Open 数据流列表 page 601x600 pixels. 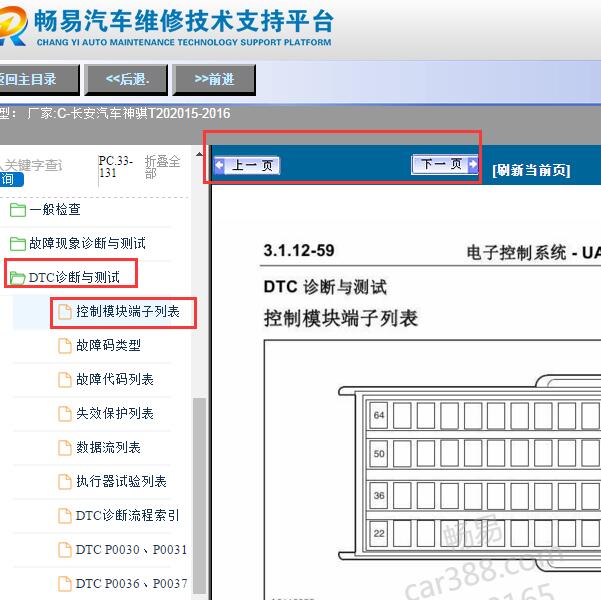tap(108, 447)
